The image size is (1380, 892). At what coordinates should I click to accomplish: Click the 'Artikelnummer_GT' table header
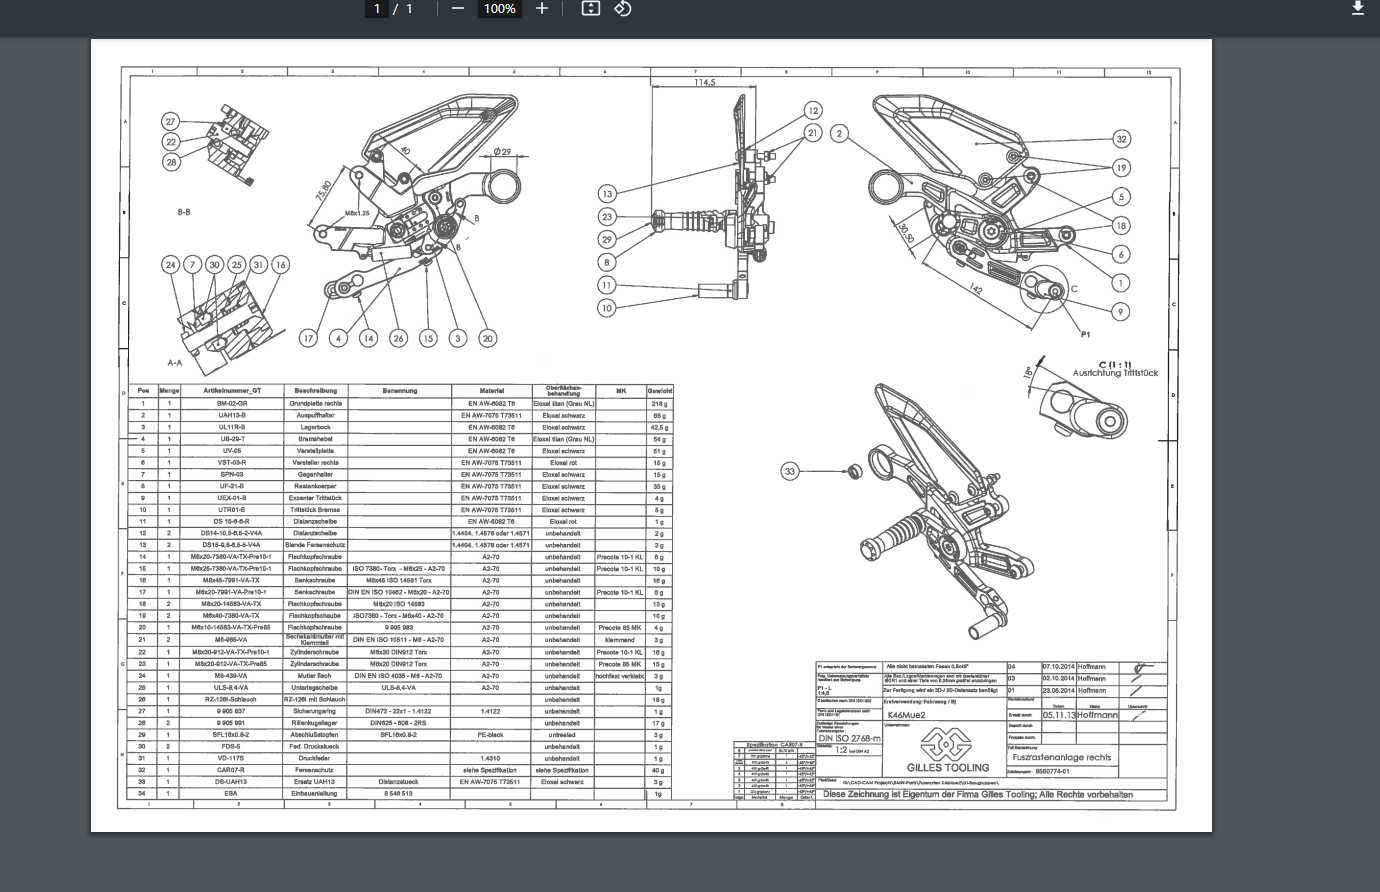[231, 390]
